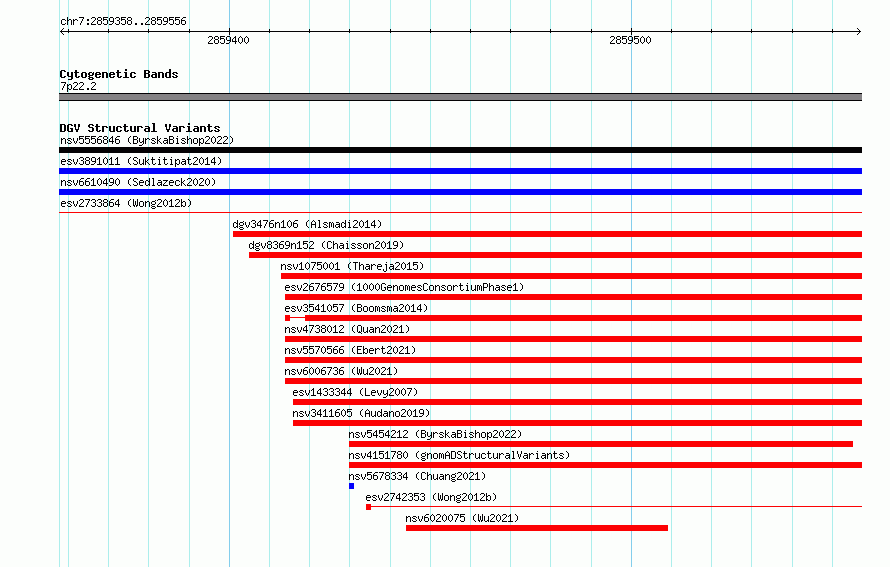Select the red nsv6006736 variant bar
The image size is (890, 567).
[x=573, y=381]
